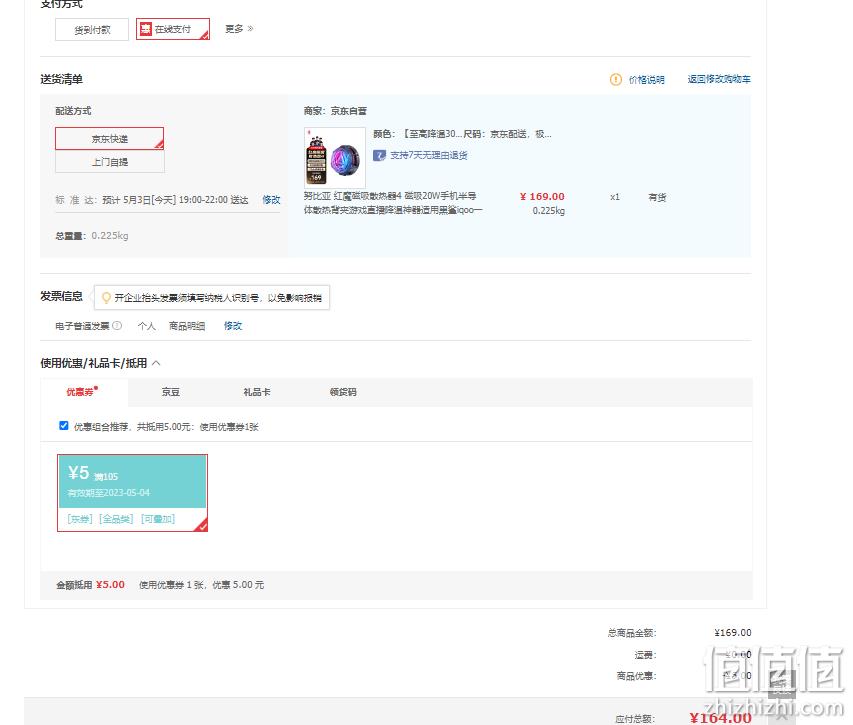Select 货到付款 cash on delivery payment
The image size is (853, 725).
coord(91,29)
